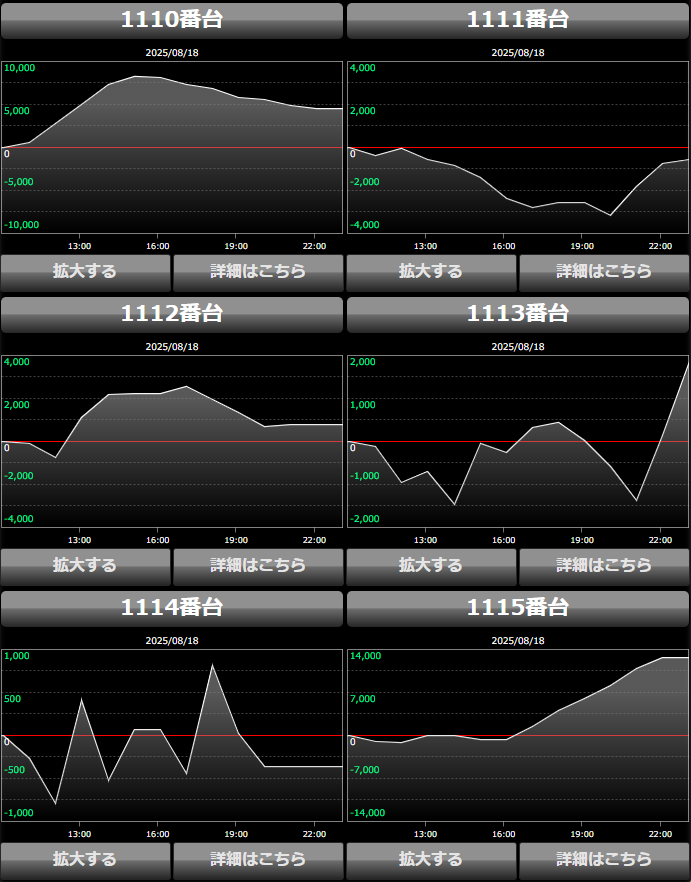This screenshot has height=882, width=691.
Task: Click the 16:00 time label under 1114 graph
Action: coord(158,834)
